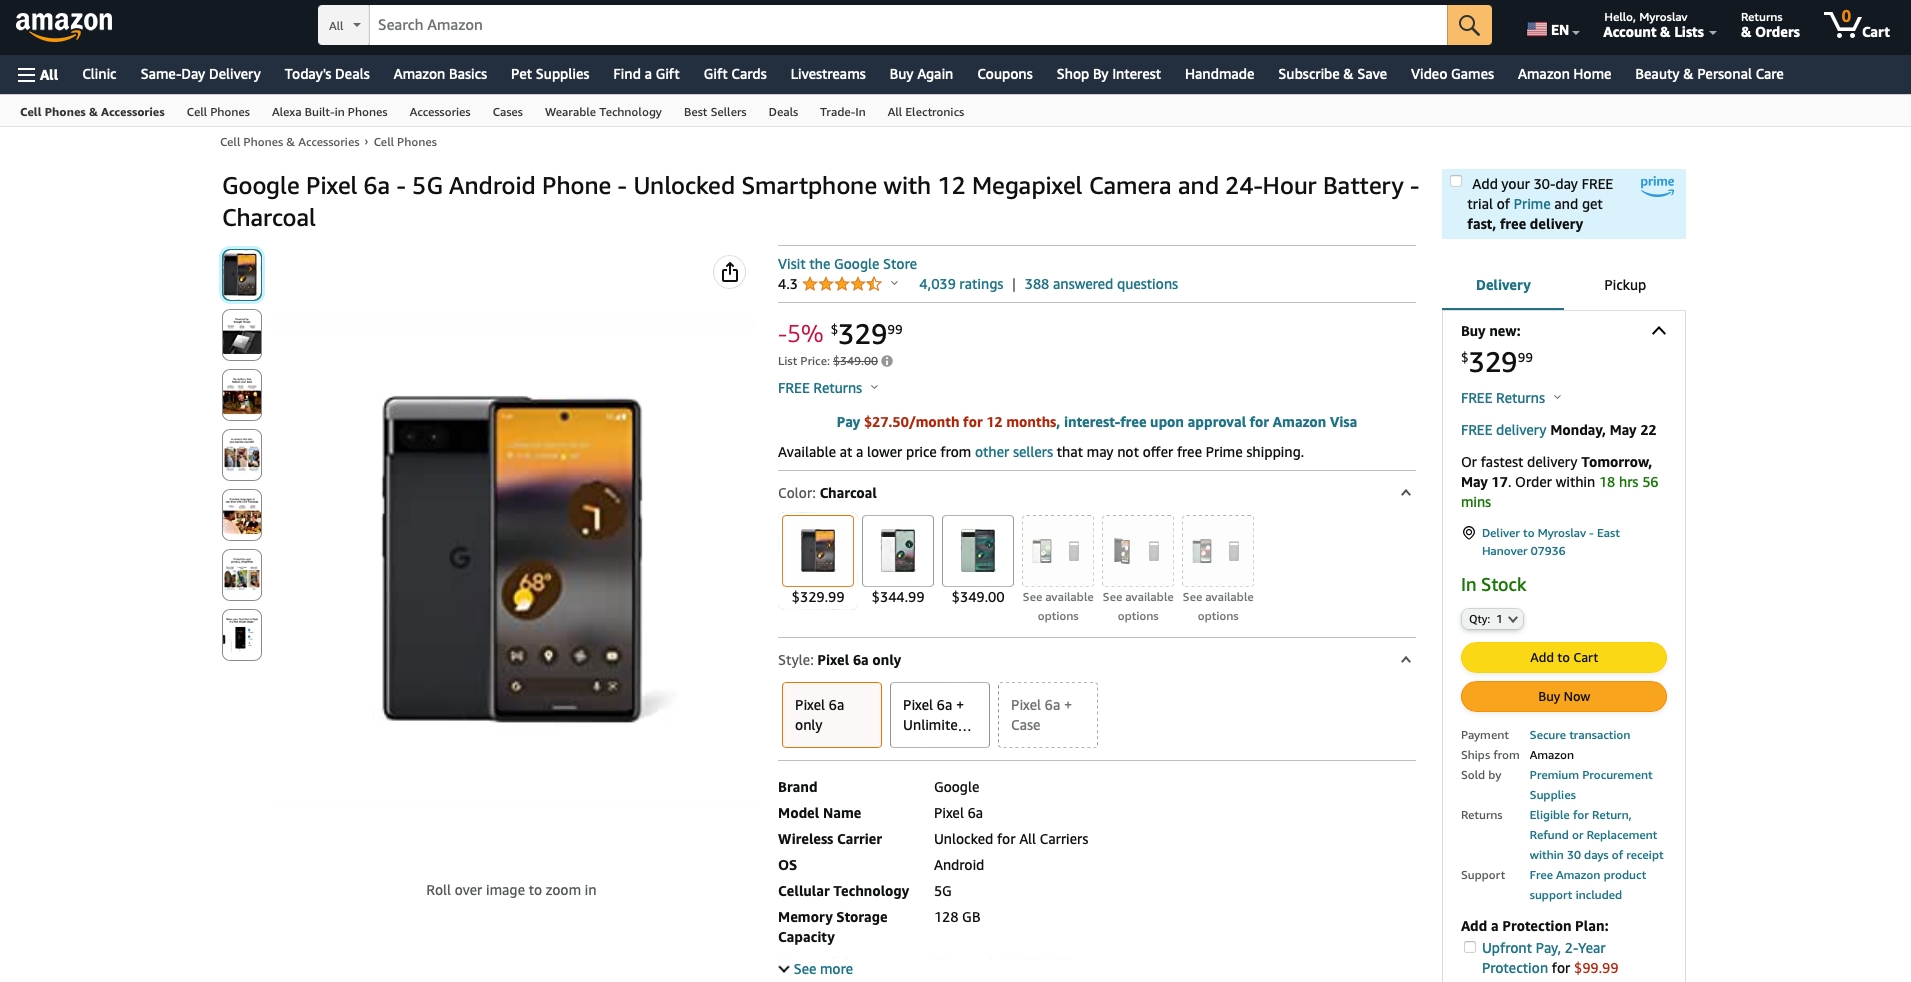The image size is (1911, 982).
Task: Click the List Price info icon
Action: tap(887, 361)
